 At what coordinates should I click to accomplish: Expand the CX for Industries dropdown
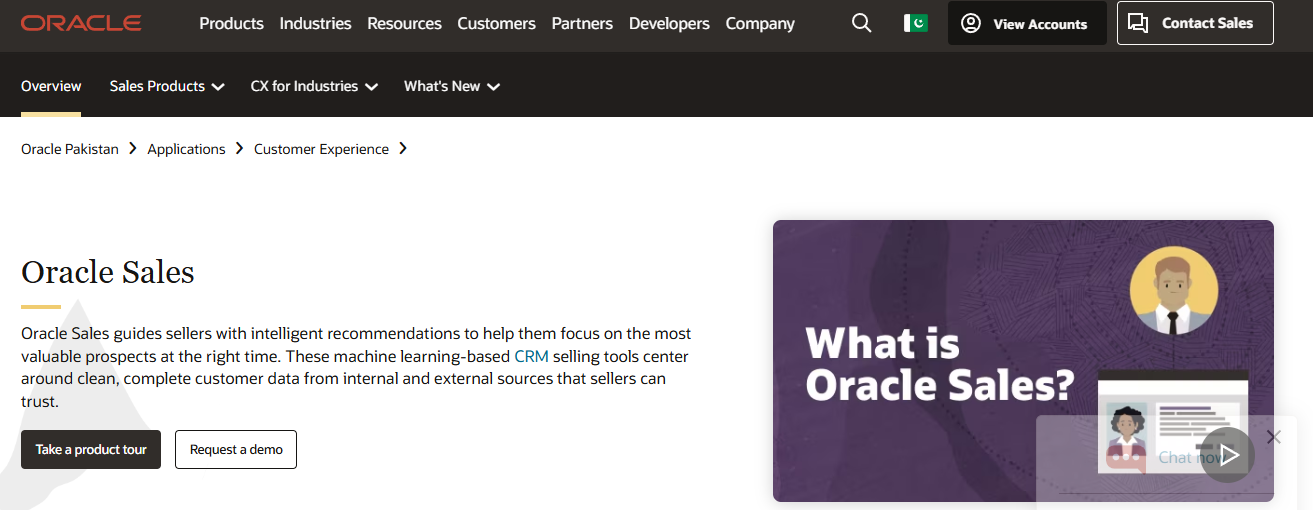314,86
